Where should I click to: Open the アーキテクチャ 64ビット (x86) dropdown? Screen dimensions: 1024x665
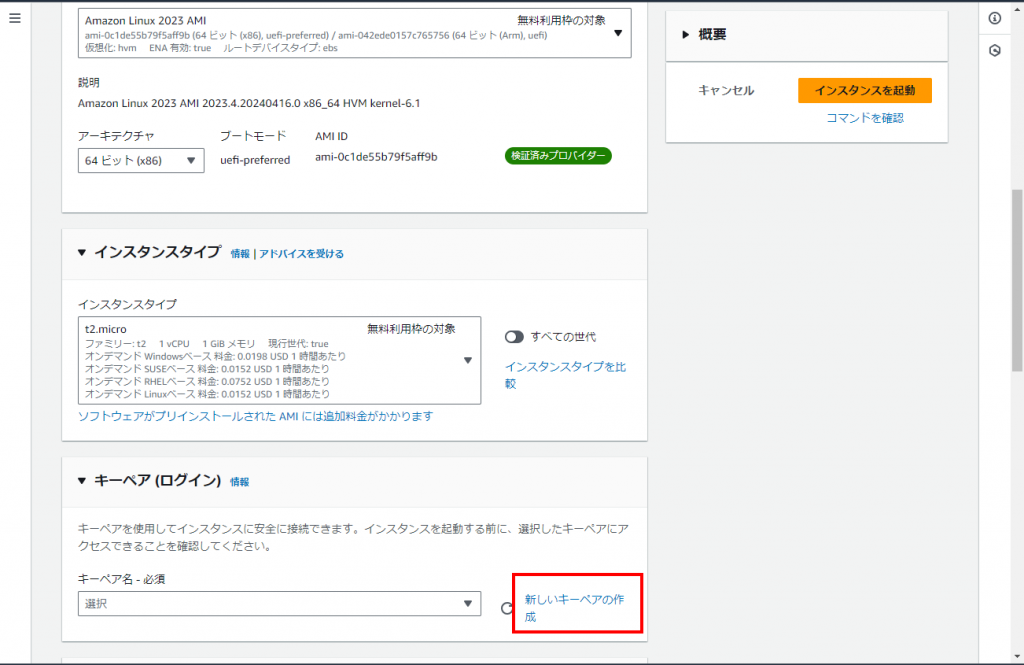(140, 160)
